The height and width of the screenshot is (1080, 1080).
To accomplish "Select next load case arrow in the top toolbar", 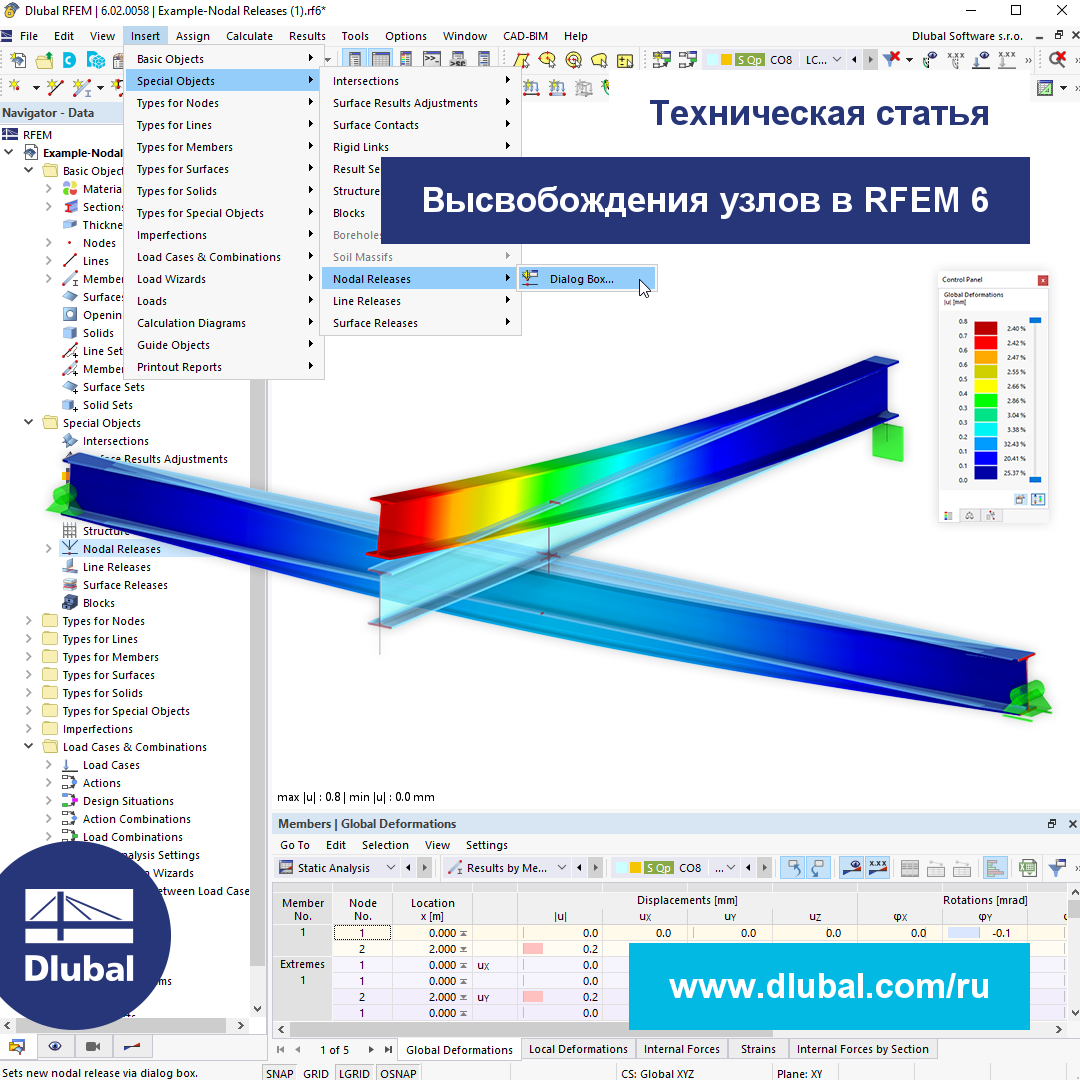I will (x=871, y=60).
